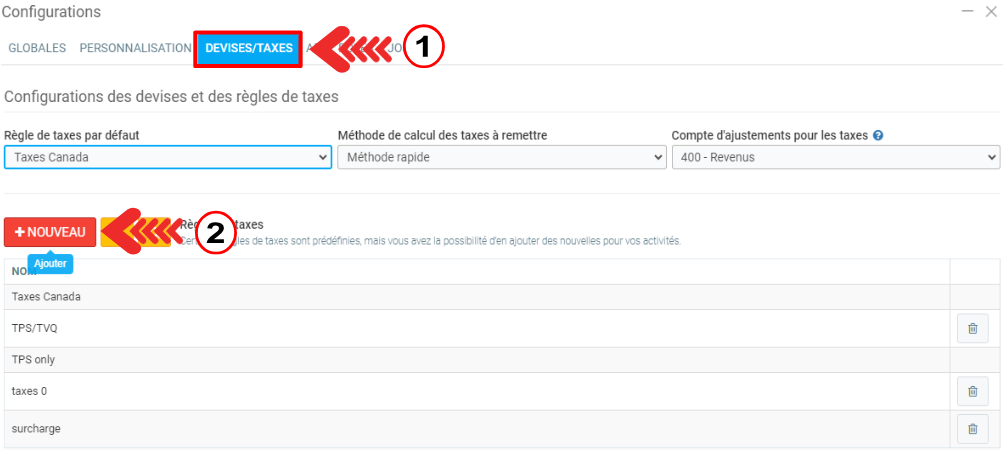The height and width of the screenshot is (450, 1003).
Task: Expand Méthode de calcul des taxes dropdown
Action: pos(501,158)
